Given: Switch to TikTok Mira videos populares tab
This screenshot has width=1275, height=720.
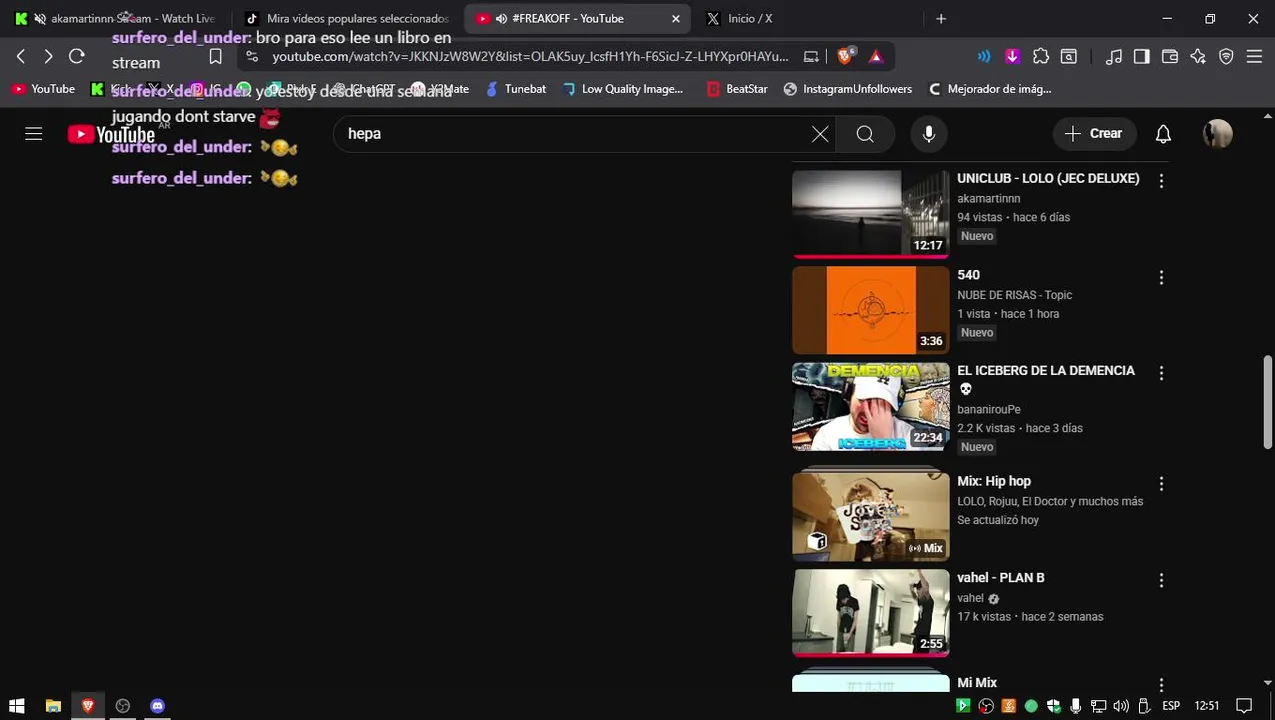Looking at the screenshot, I should pos(348,18).
